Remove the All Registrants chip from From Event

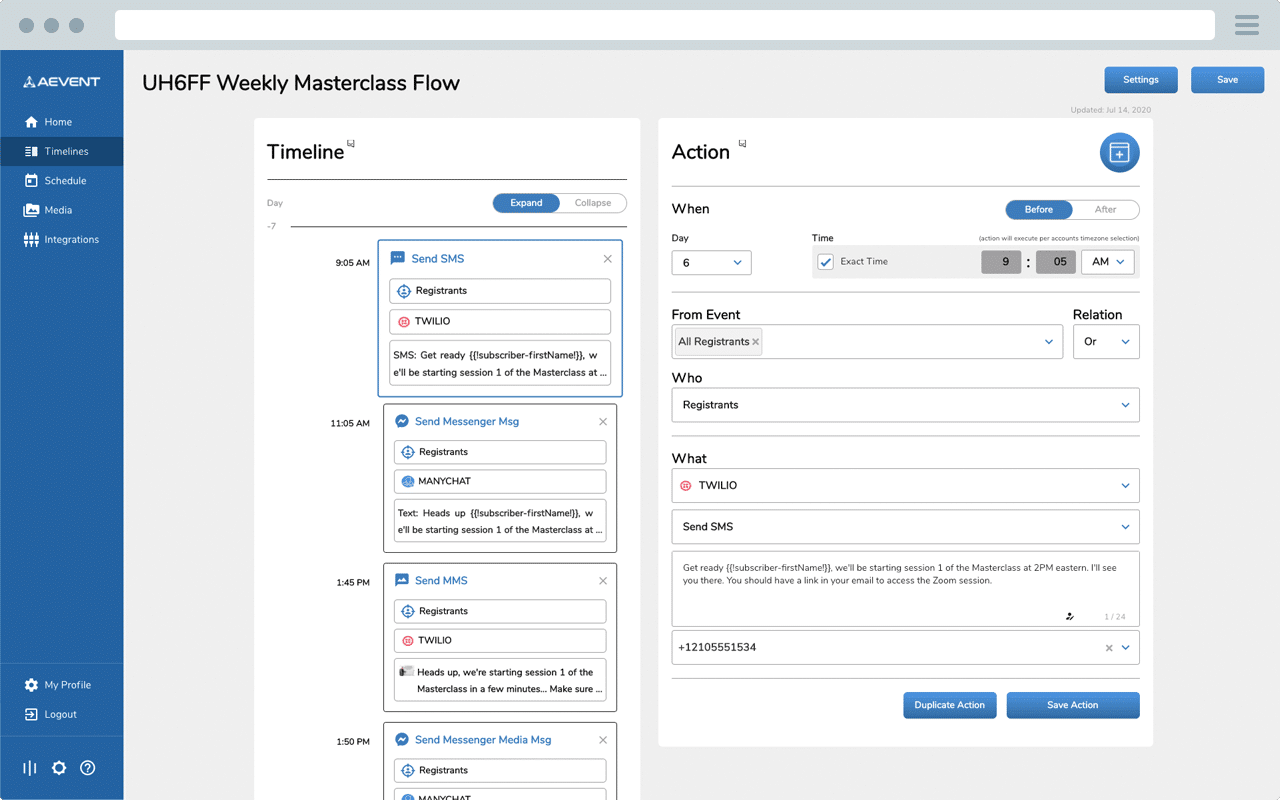[756, 342]
